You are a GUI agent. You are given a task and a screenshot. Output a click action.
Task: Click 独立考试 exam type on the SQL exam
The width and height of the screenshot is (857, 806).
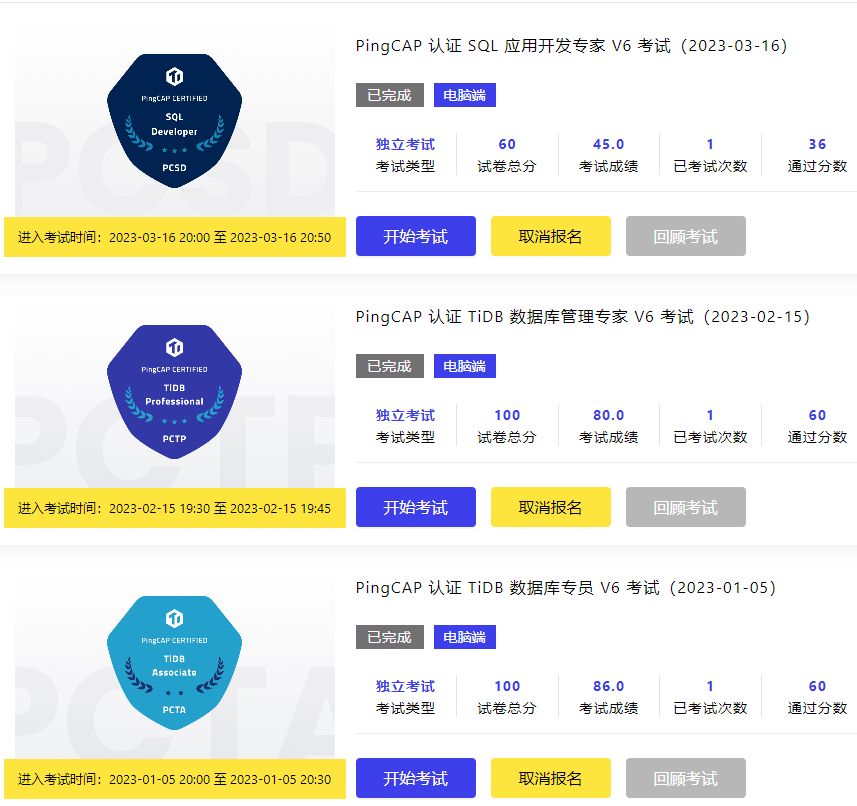click(x=406, y=143)
